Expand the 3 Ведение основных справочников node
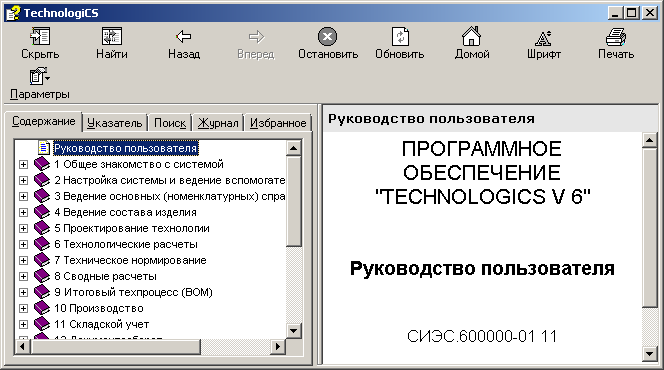This screenshot has width=664, height=370. tap(23, 196)
